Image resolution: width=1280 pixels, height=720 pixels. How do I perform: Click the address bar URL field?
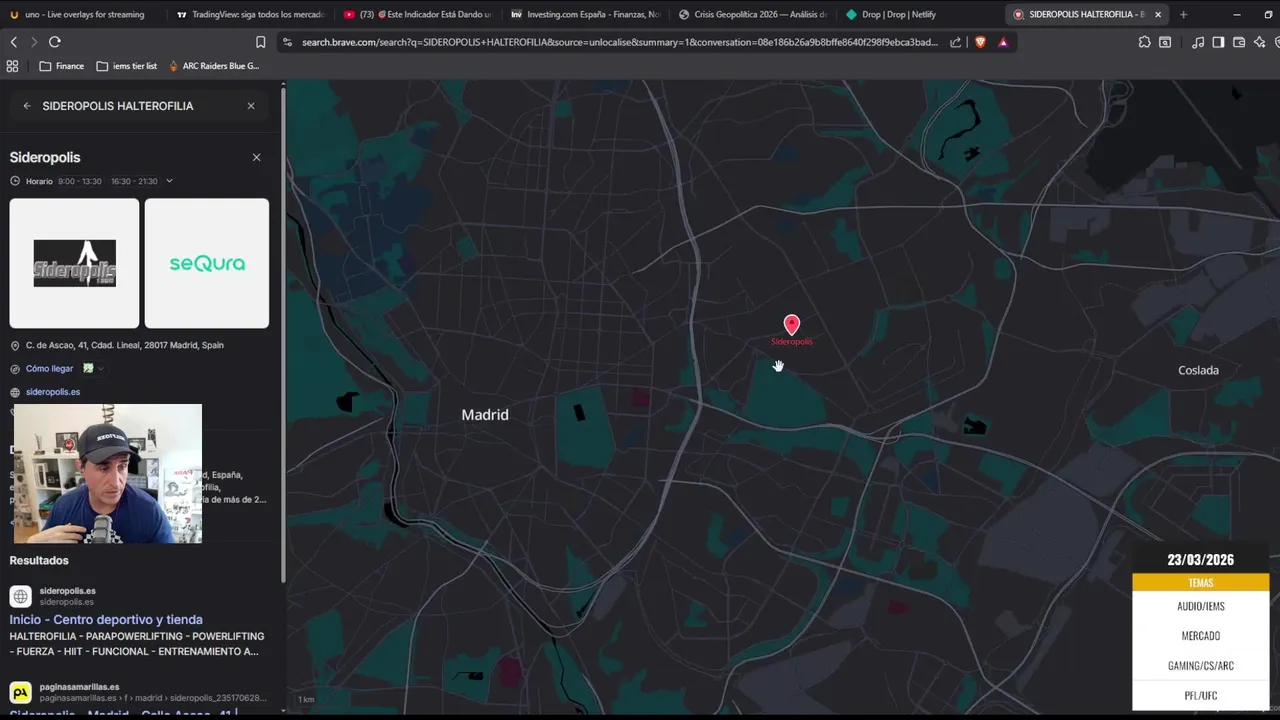point(620,42)
